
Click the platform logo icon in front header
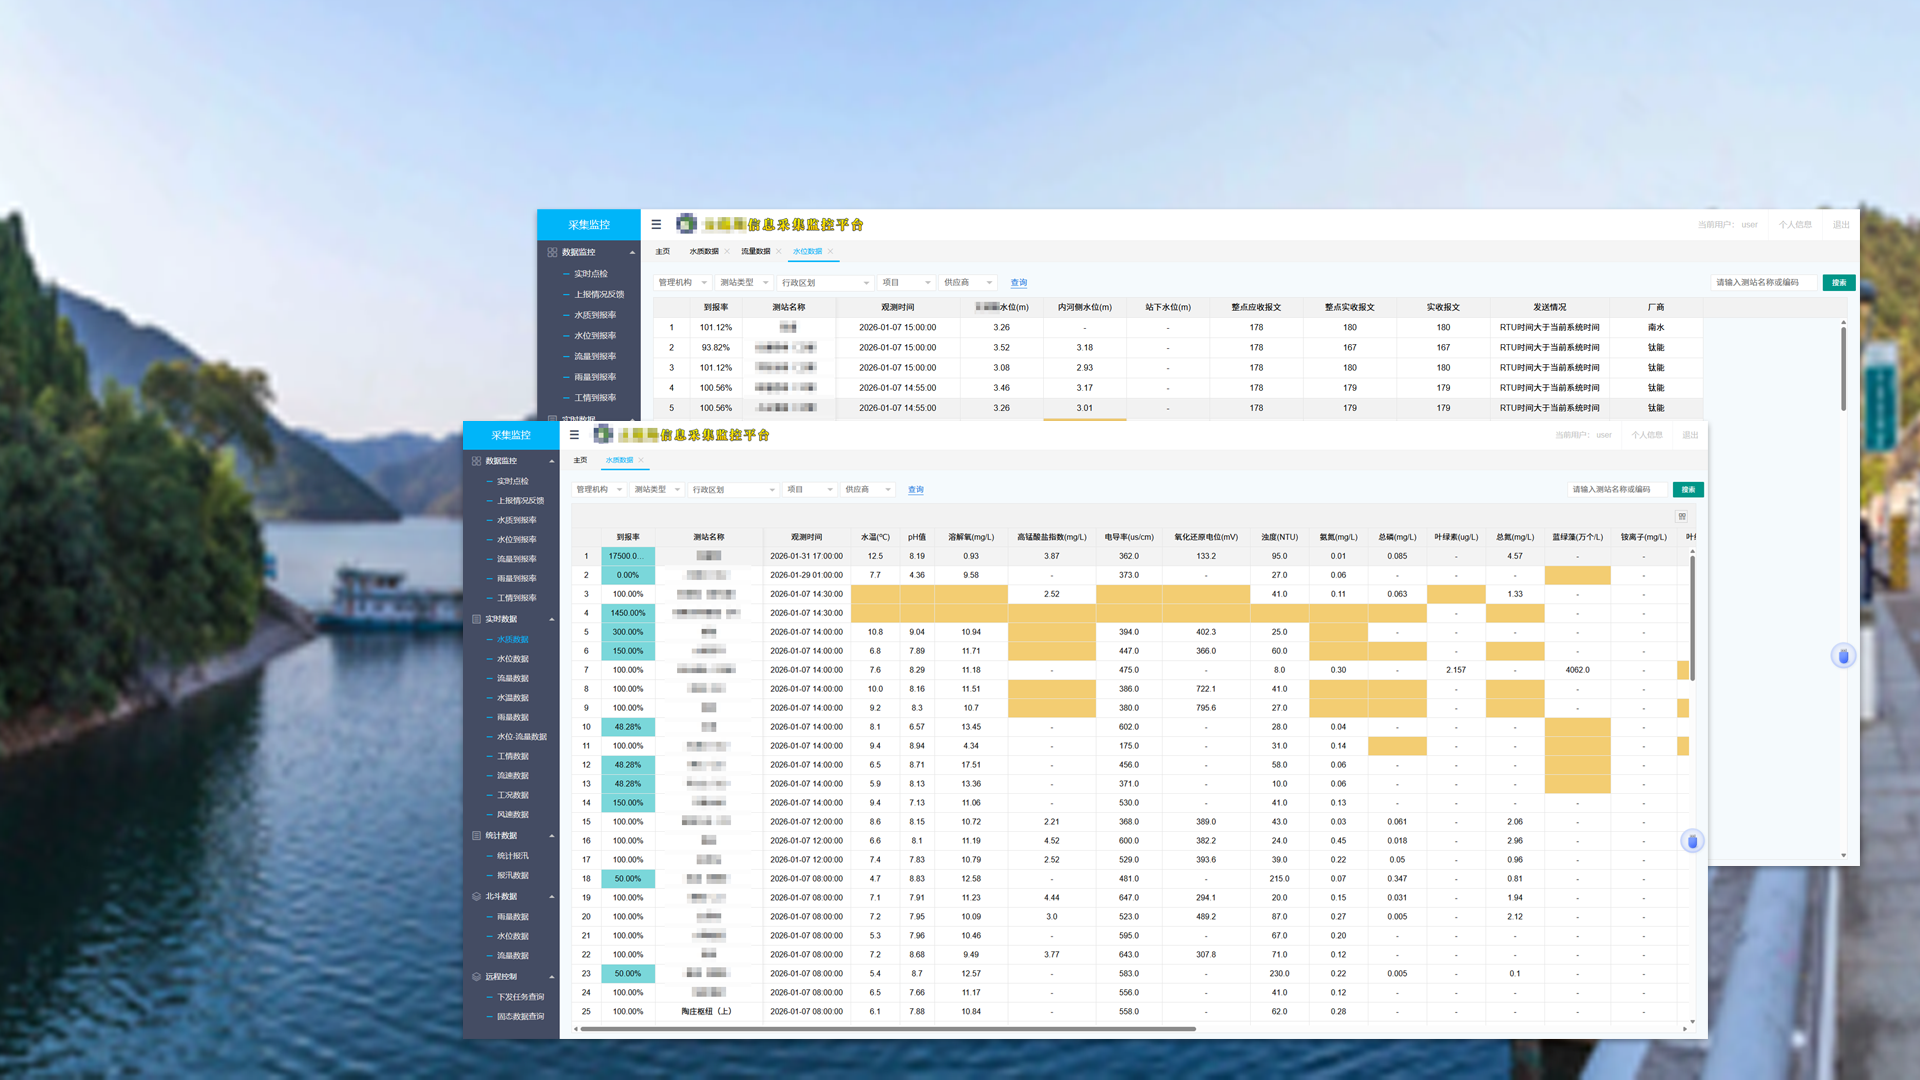[603, 434]
